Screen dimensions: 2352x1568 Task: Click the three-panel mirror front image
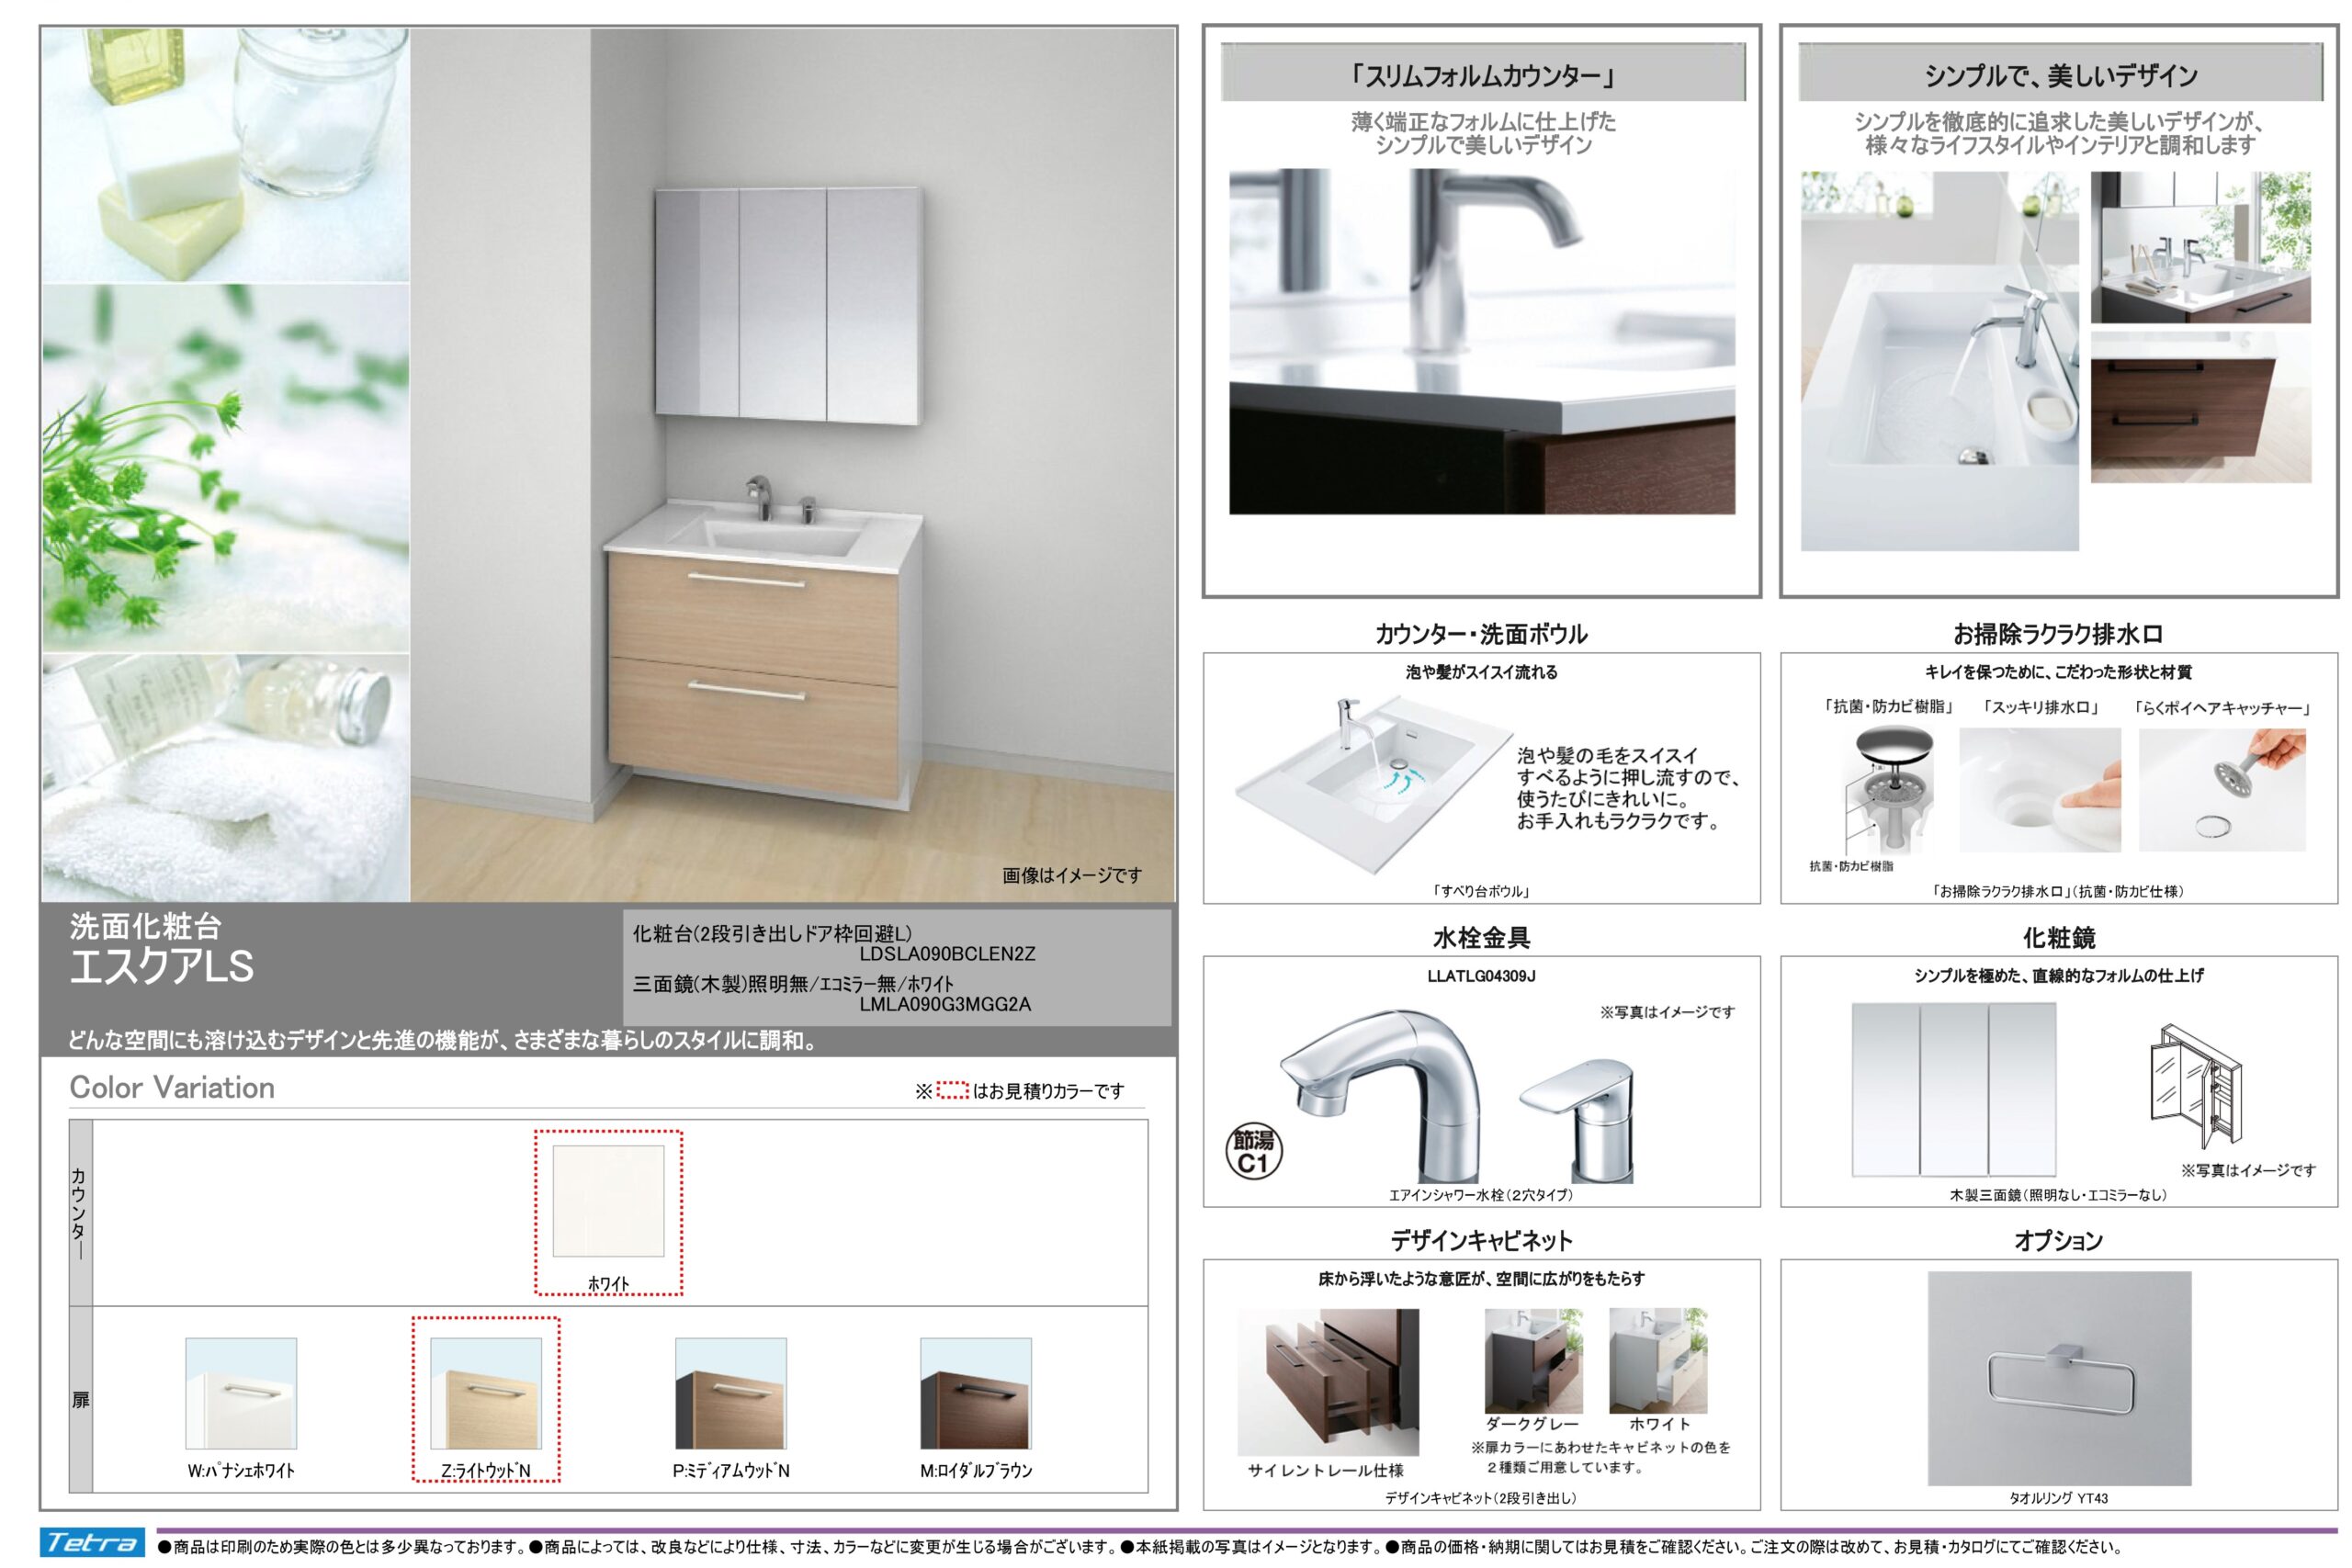pos(1954,1090)
